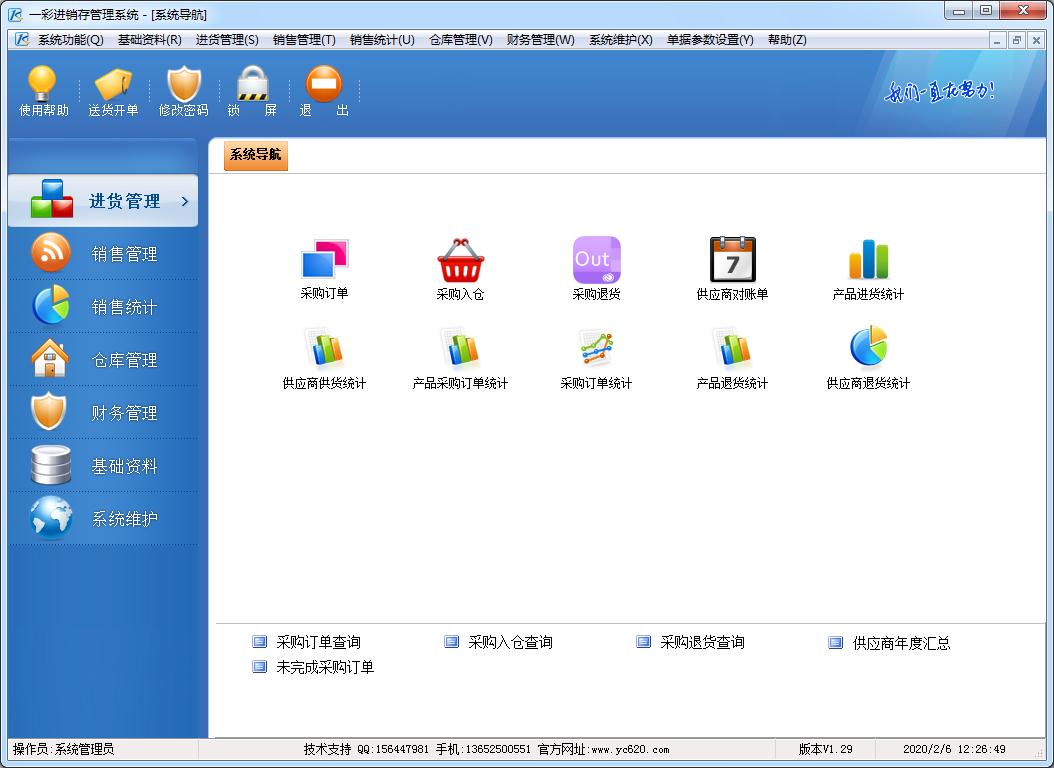Screen dimensions: 1054x768
Task: Click 版本V1.29 in status bar
Action: 825,749
